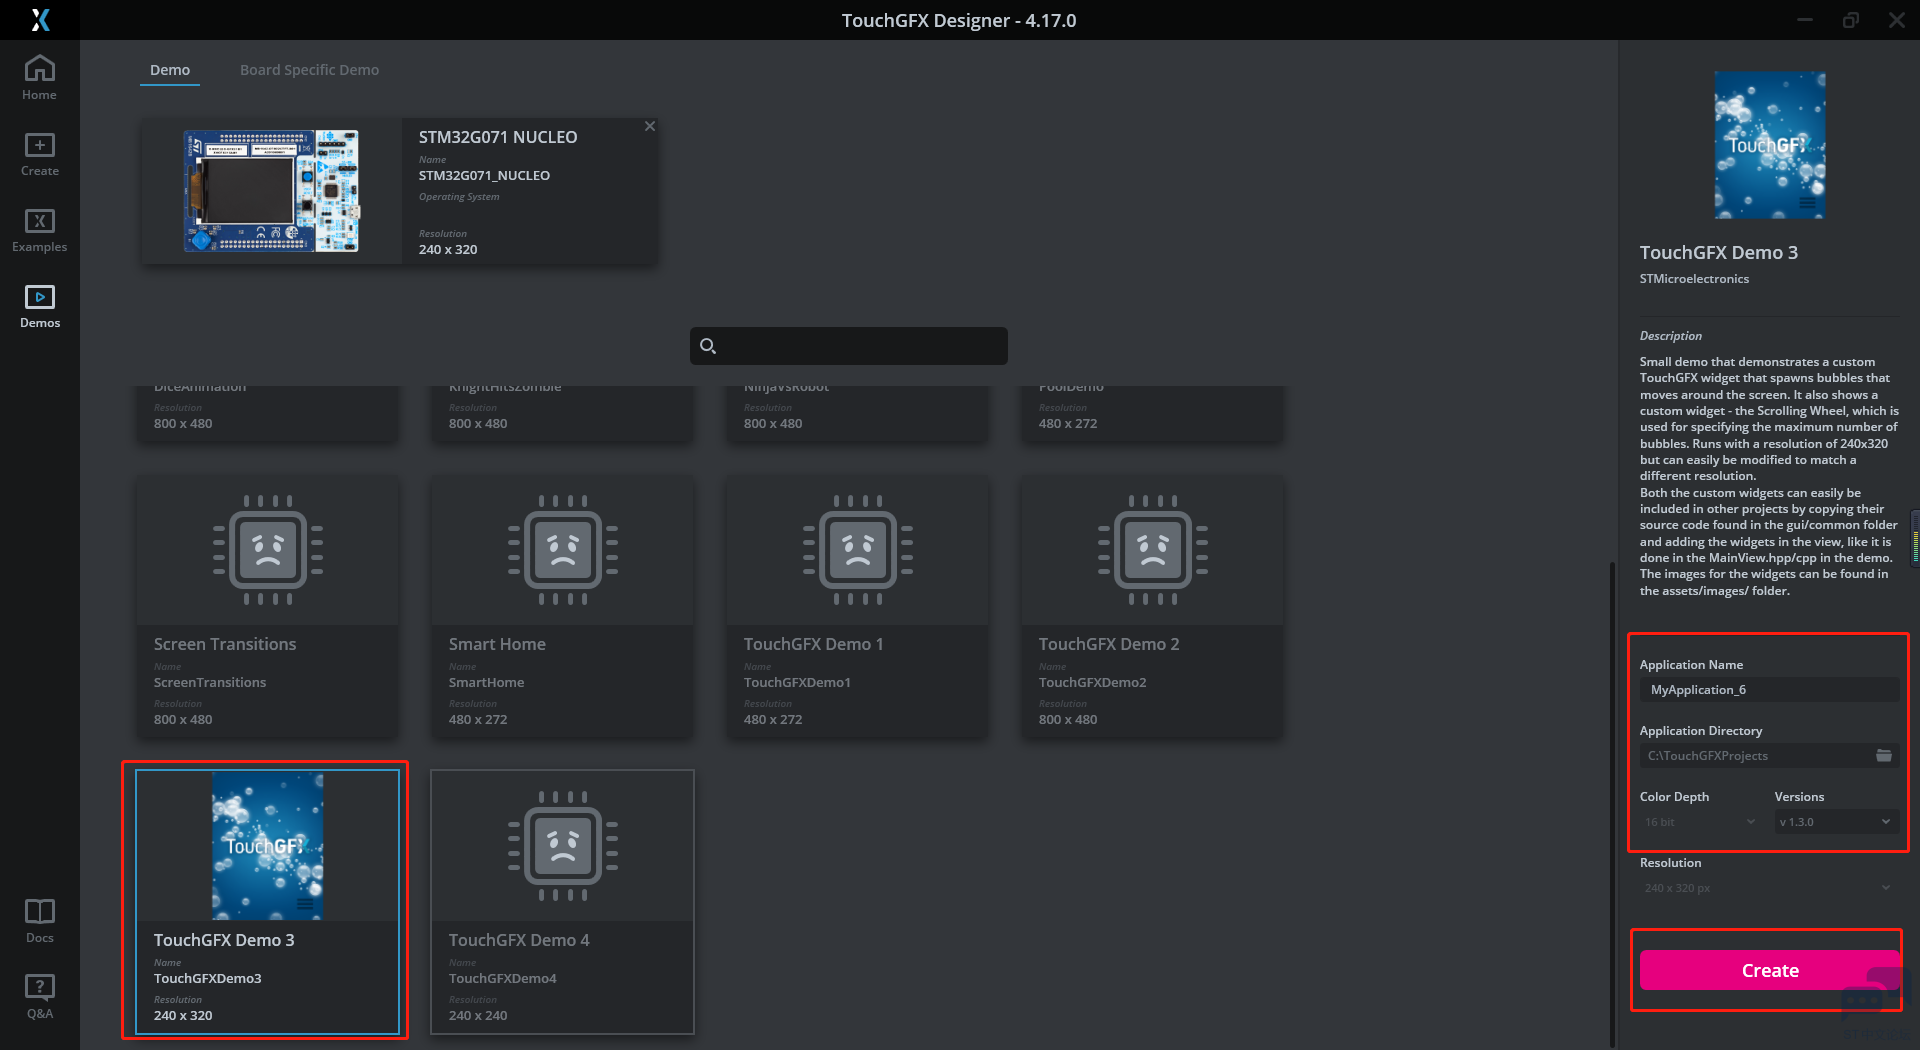The width and height of the screenshot is (1920, 1050).
Task: Select the TouchGFX Demo 4 card
Action: pos(563,902)
